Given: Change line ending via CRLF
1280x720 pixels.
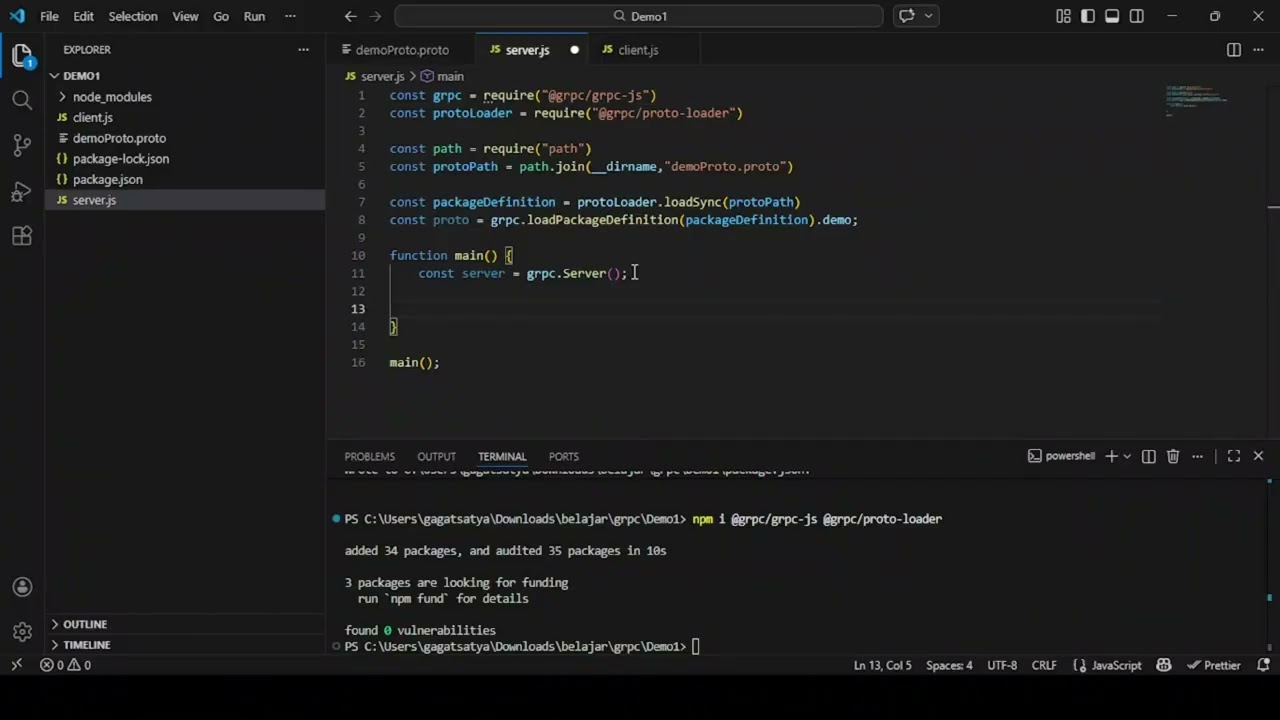Looking at the screenshot, I should point(1044,665).
